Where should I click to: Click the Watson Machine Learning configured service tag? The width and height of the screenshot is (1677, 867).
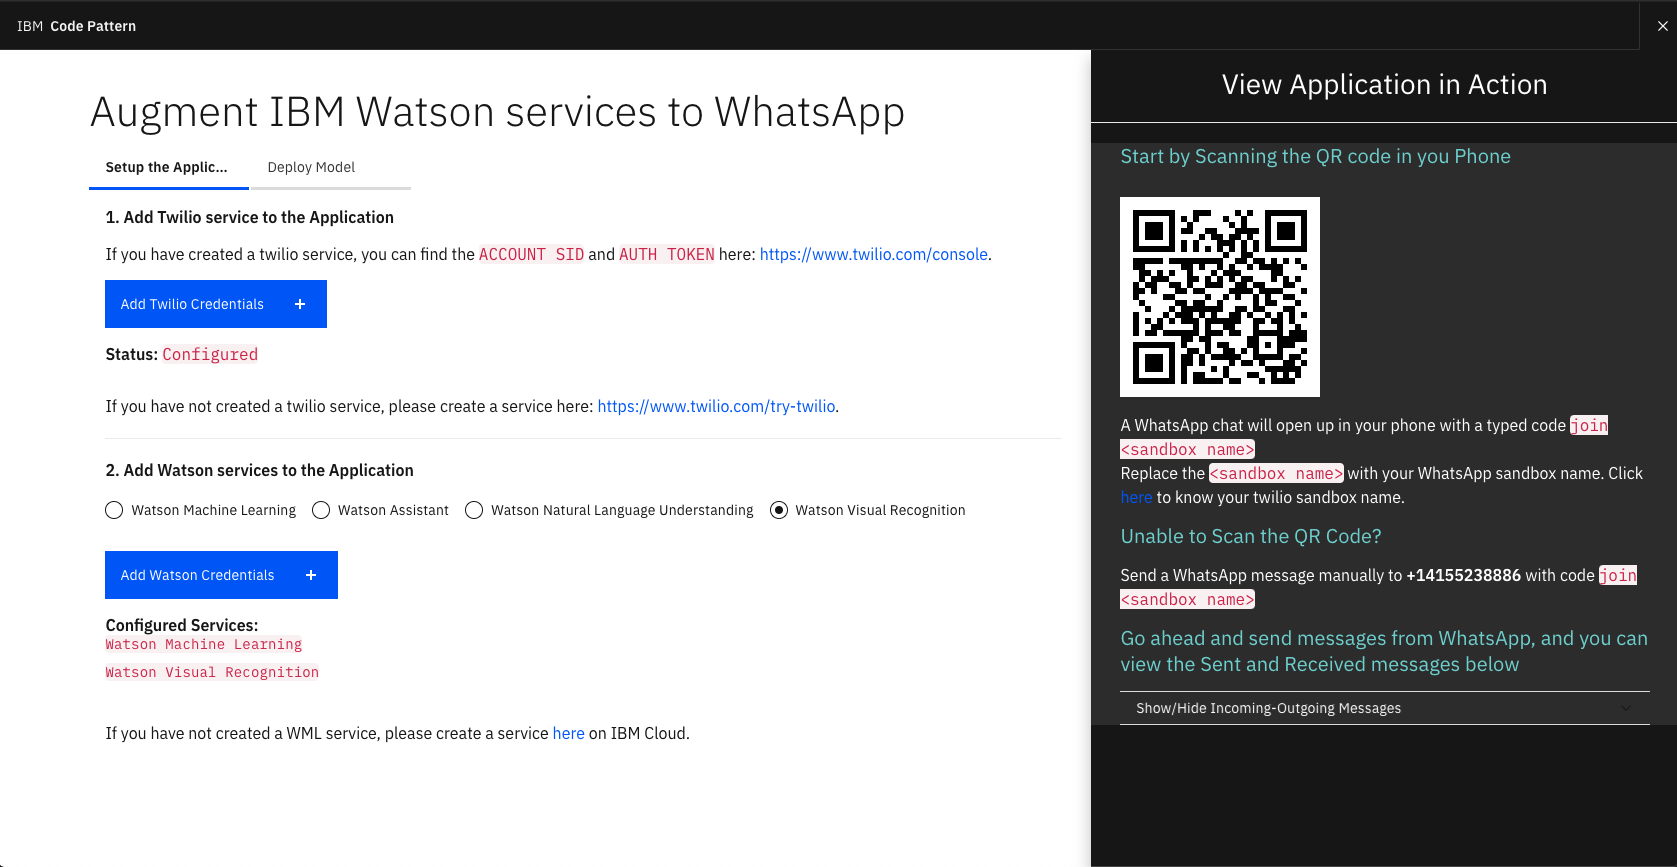(204, 645)
